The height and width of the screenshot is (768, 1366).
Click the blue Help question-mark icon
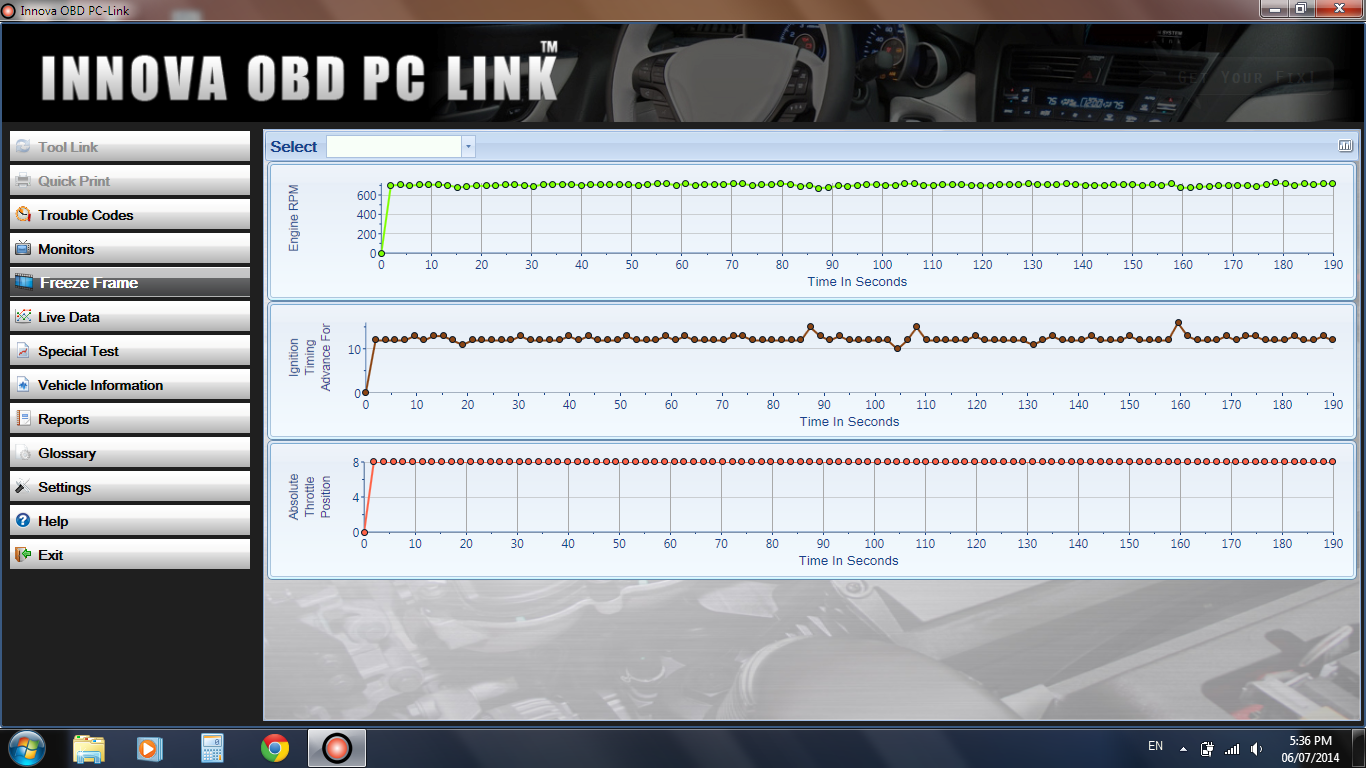(23, 521)
